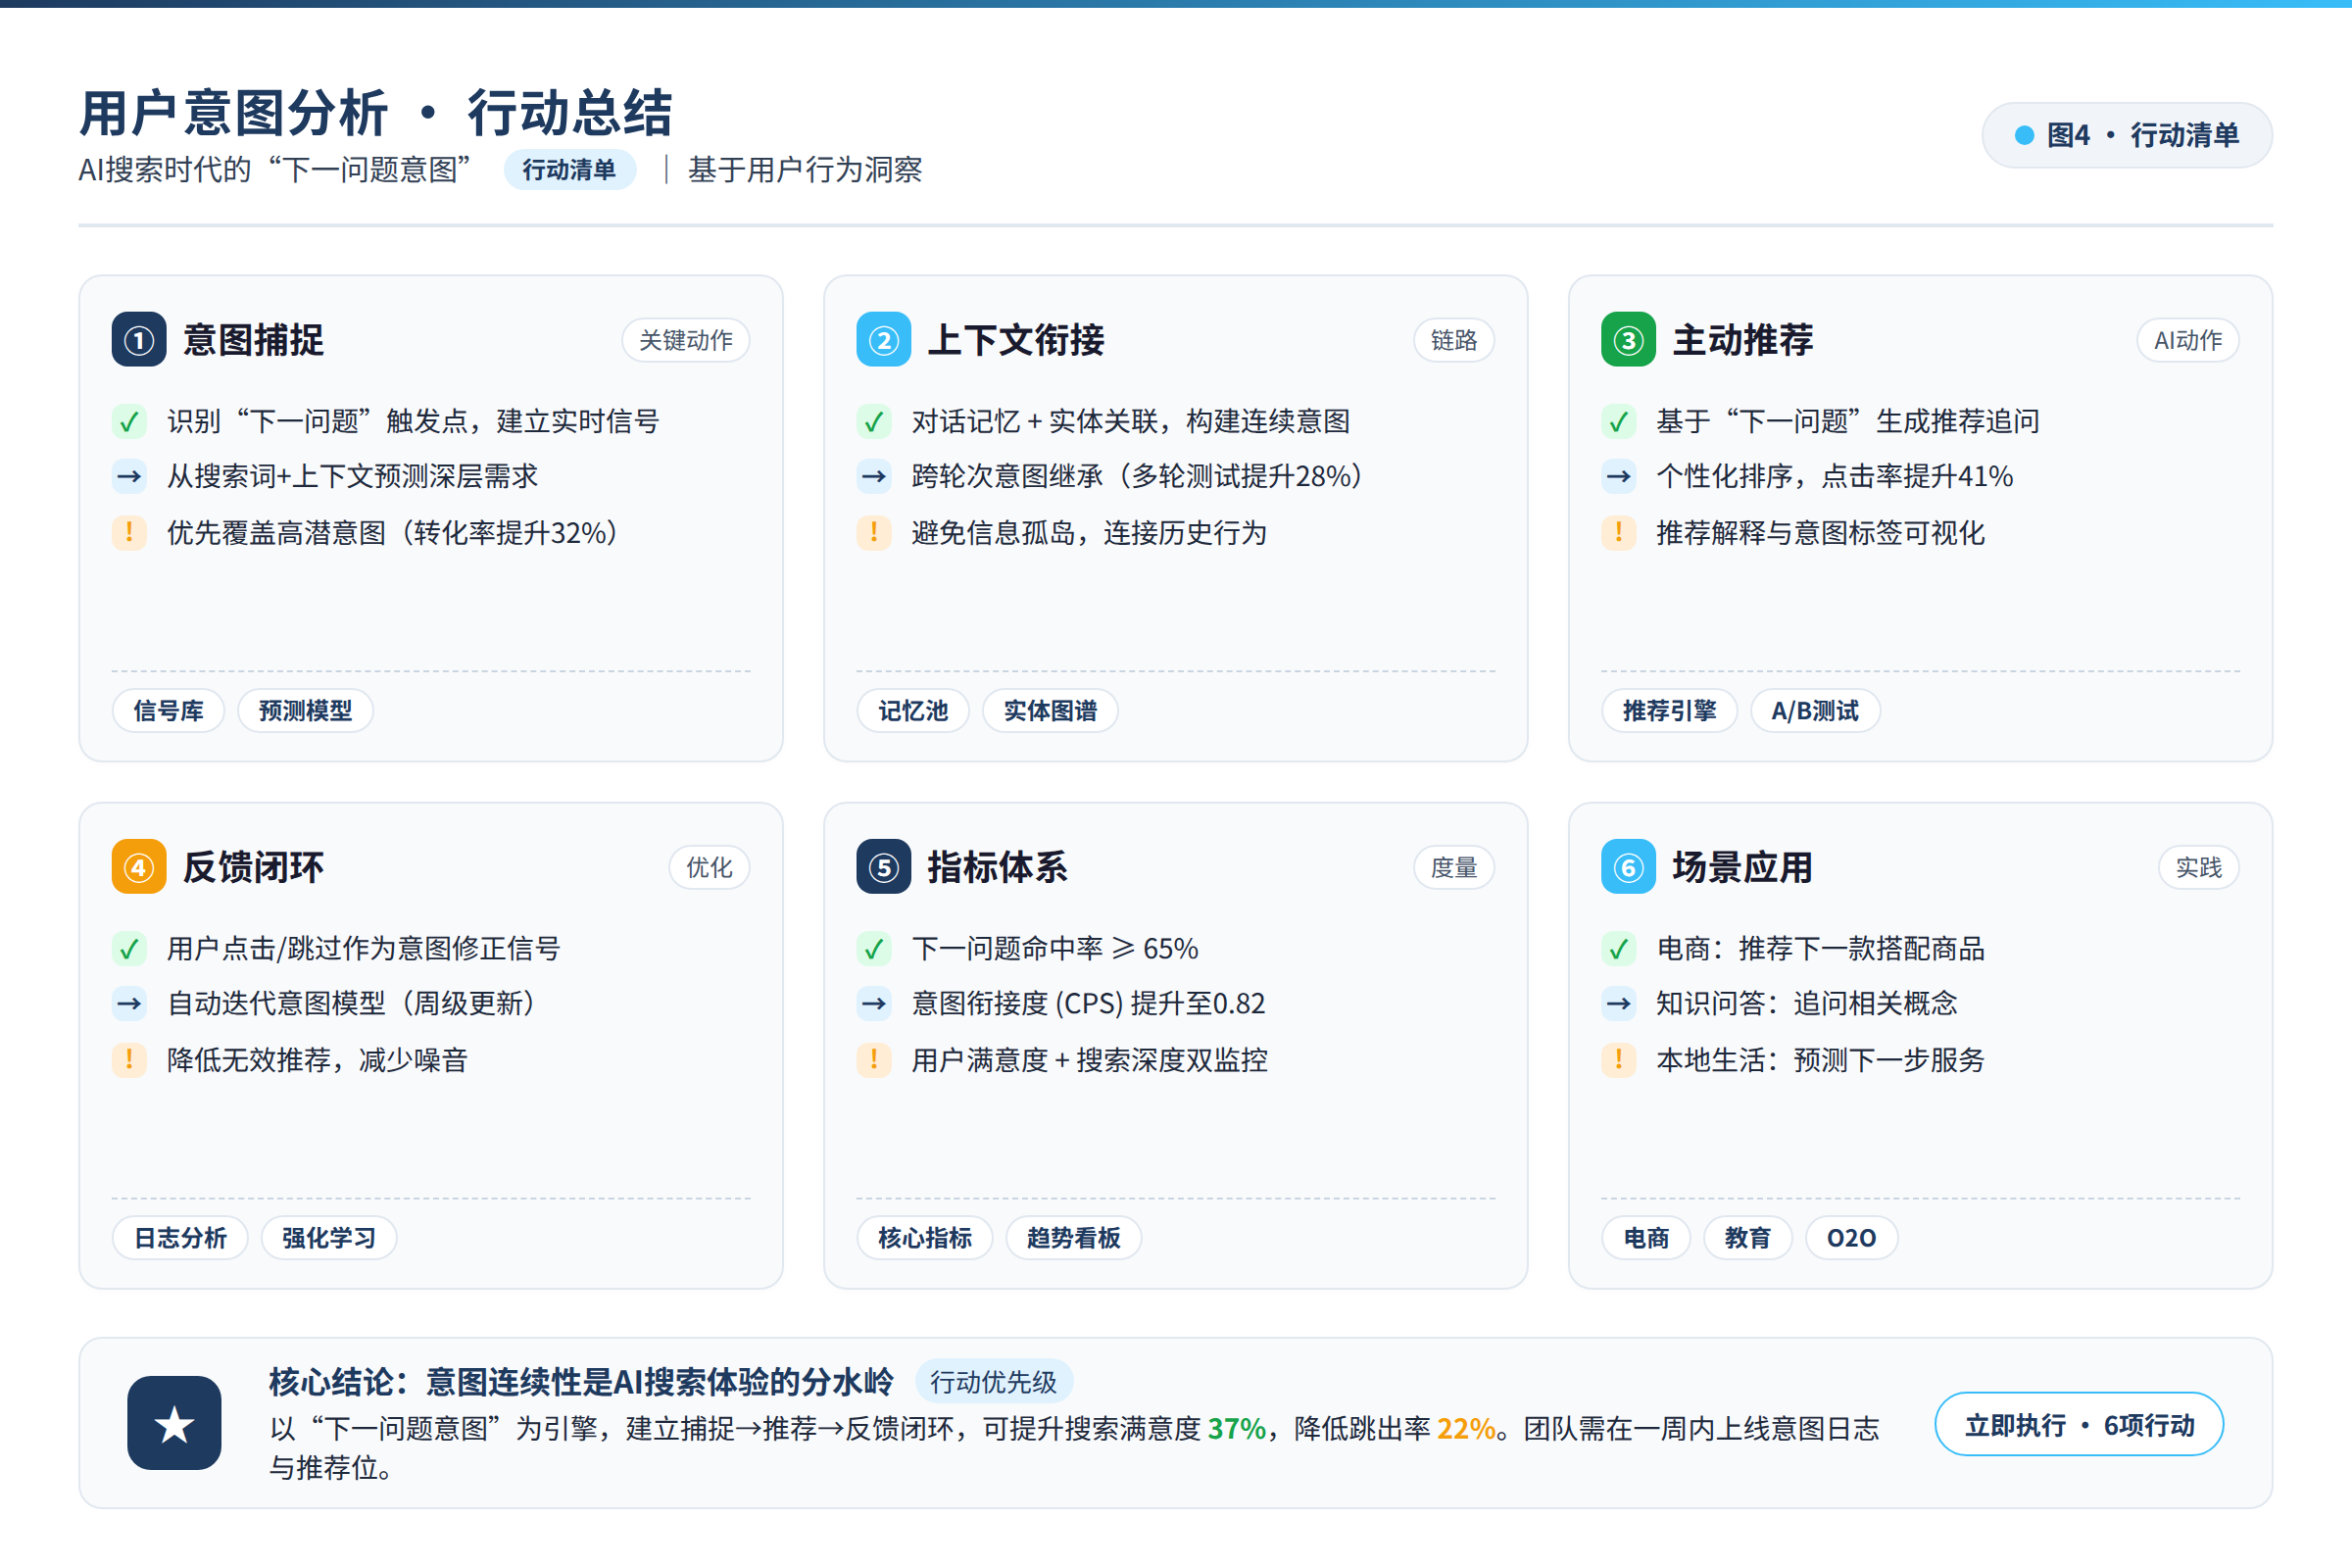Click the 图4 · 行动清单 badge
Viewport: 2352px width, 1568px height.
pyautogui.click(x=2127, y=135)
